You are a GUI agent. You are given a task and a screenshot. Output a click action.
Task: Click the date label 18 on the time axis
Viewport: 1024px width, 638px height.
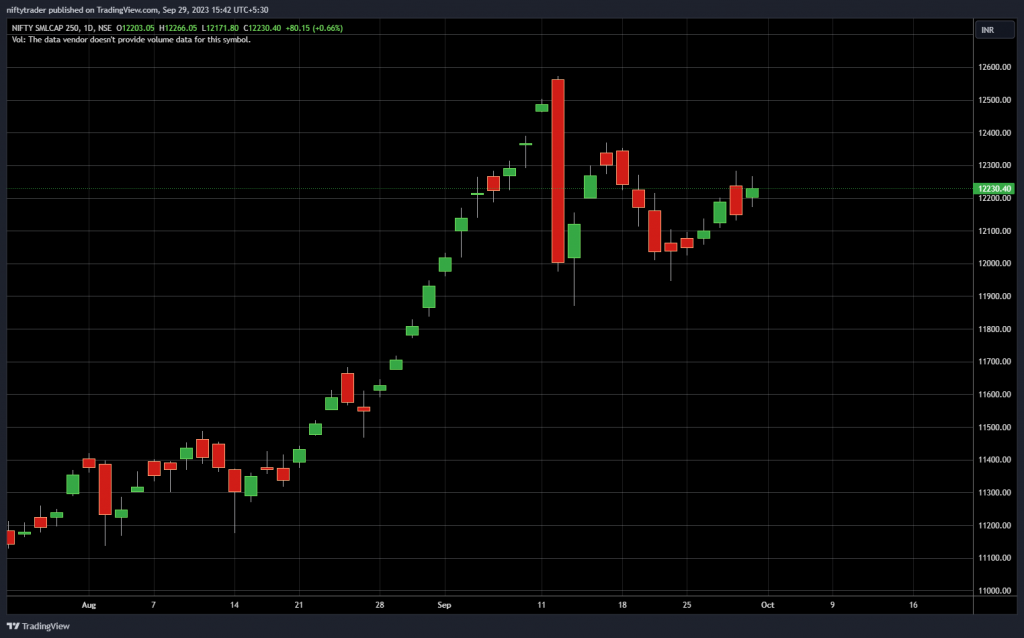click(x=622, y=605)
